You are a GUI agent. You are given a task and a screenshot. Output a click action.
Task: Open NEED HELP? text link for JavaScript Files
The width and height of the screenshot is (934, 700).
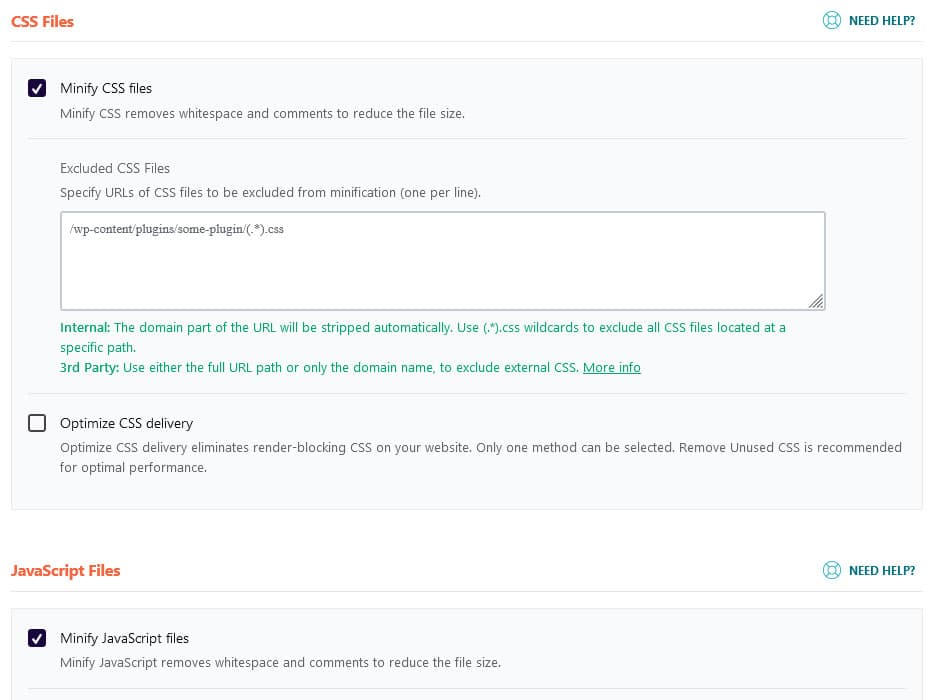(x=881, y=570)
